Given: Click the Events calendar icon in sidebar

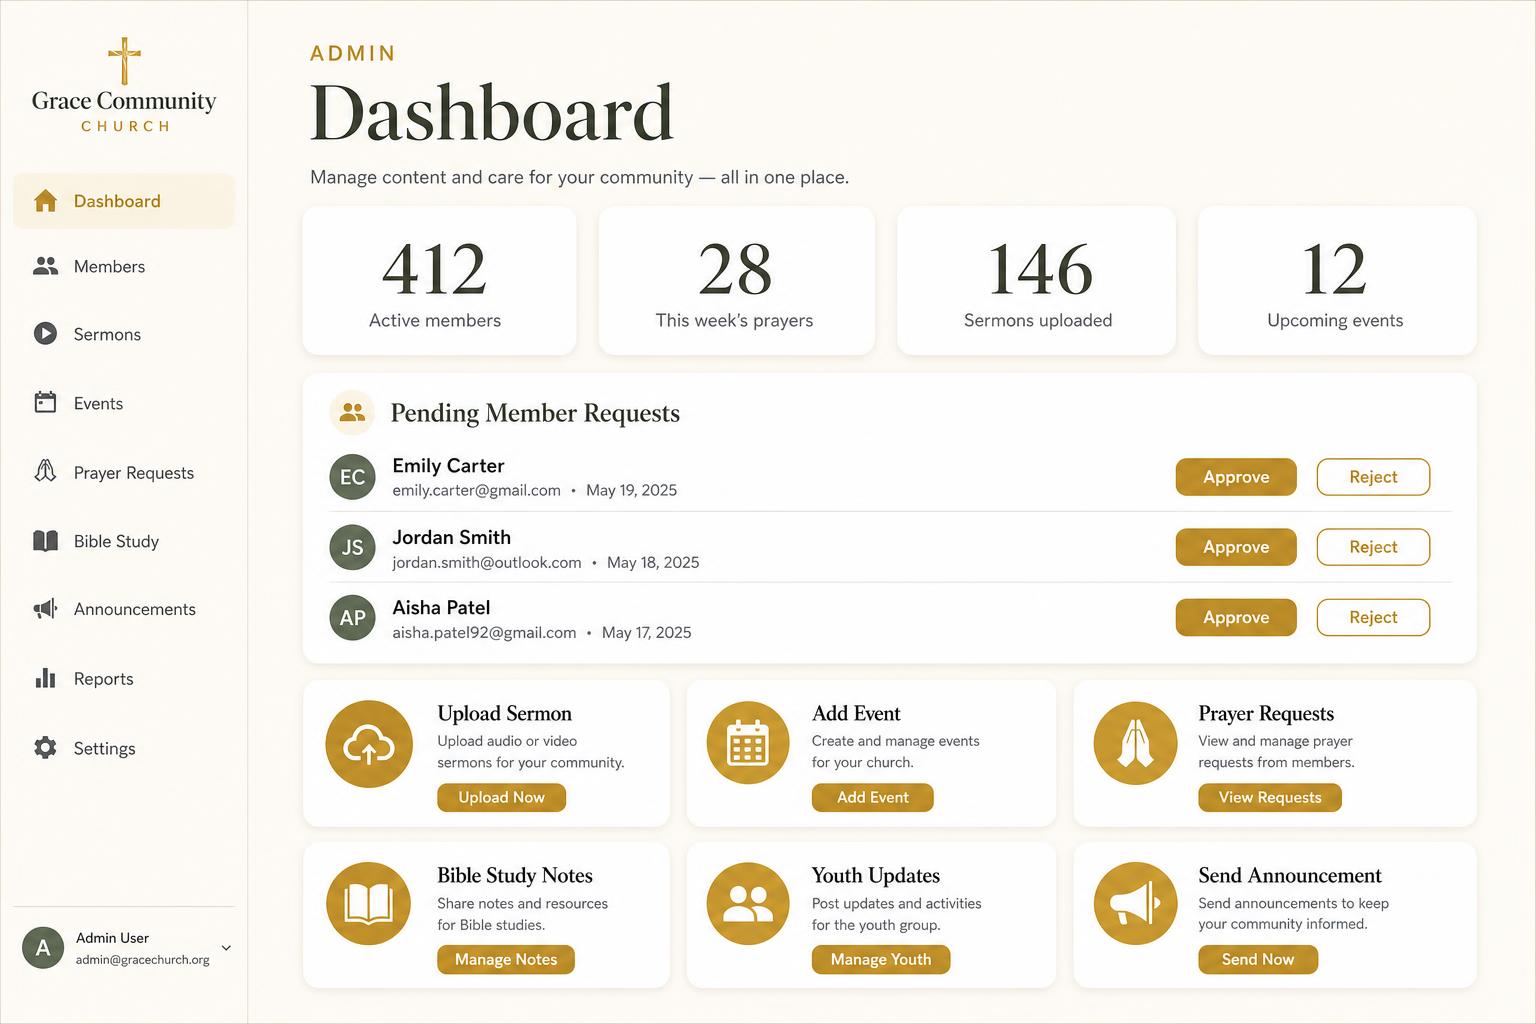Looking at the screenshot, I should pyautogui.click(x=45, y=403).
